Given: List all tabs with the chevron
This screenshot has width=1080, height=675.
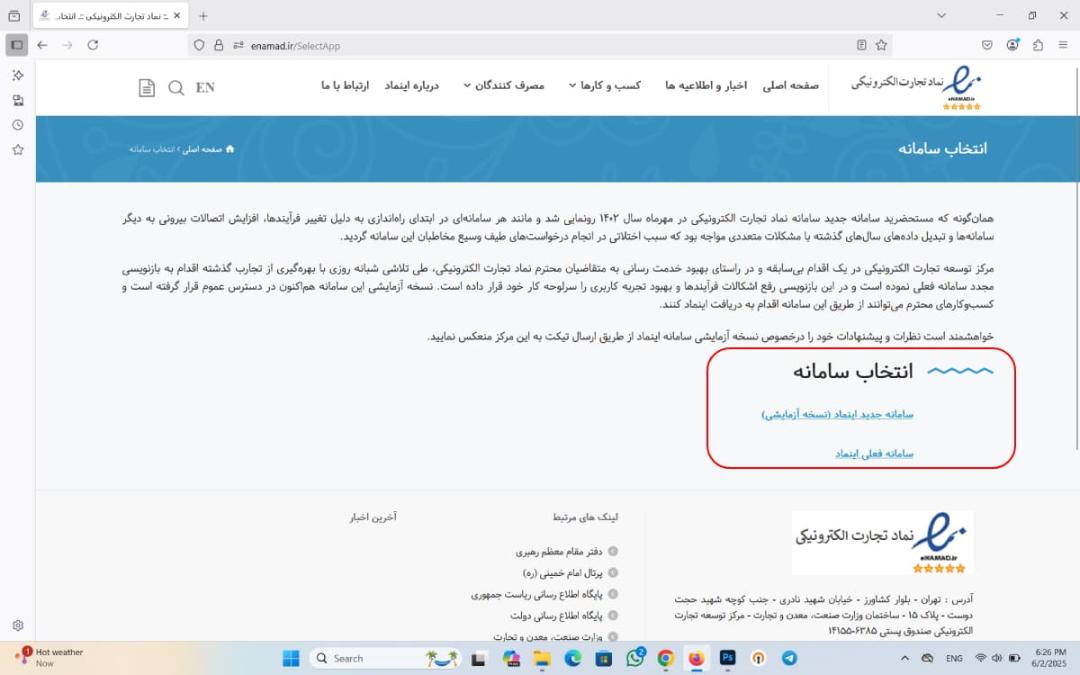Looking at the screenshot, I should tap(941, 16).
